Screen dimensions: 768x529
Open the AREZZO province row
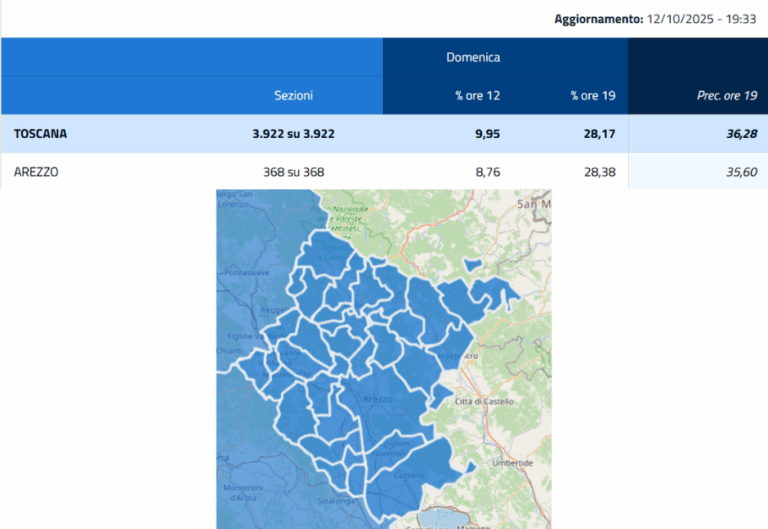coord(36,172)
